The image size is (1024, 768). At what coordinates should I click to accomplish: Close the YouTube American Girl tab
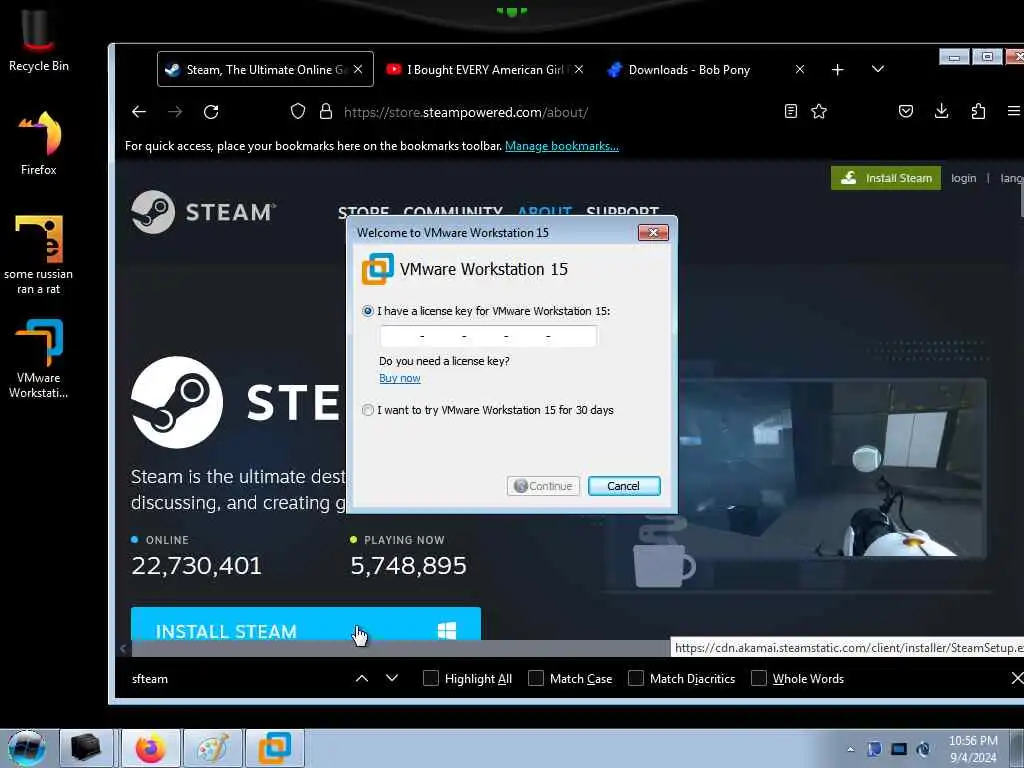click(x=579, y=69)
